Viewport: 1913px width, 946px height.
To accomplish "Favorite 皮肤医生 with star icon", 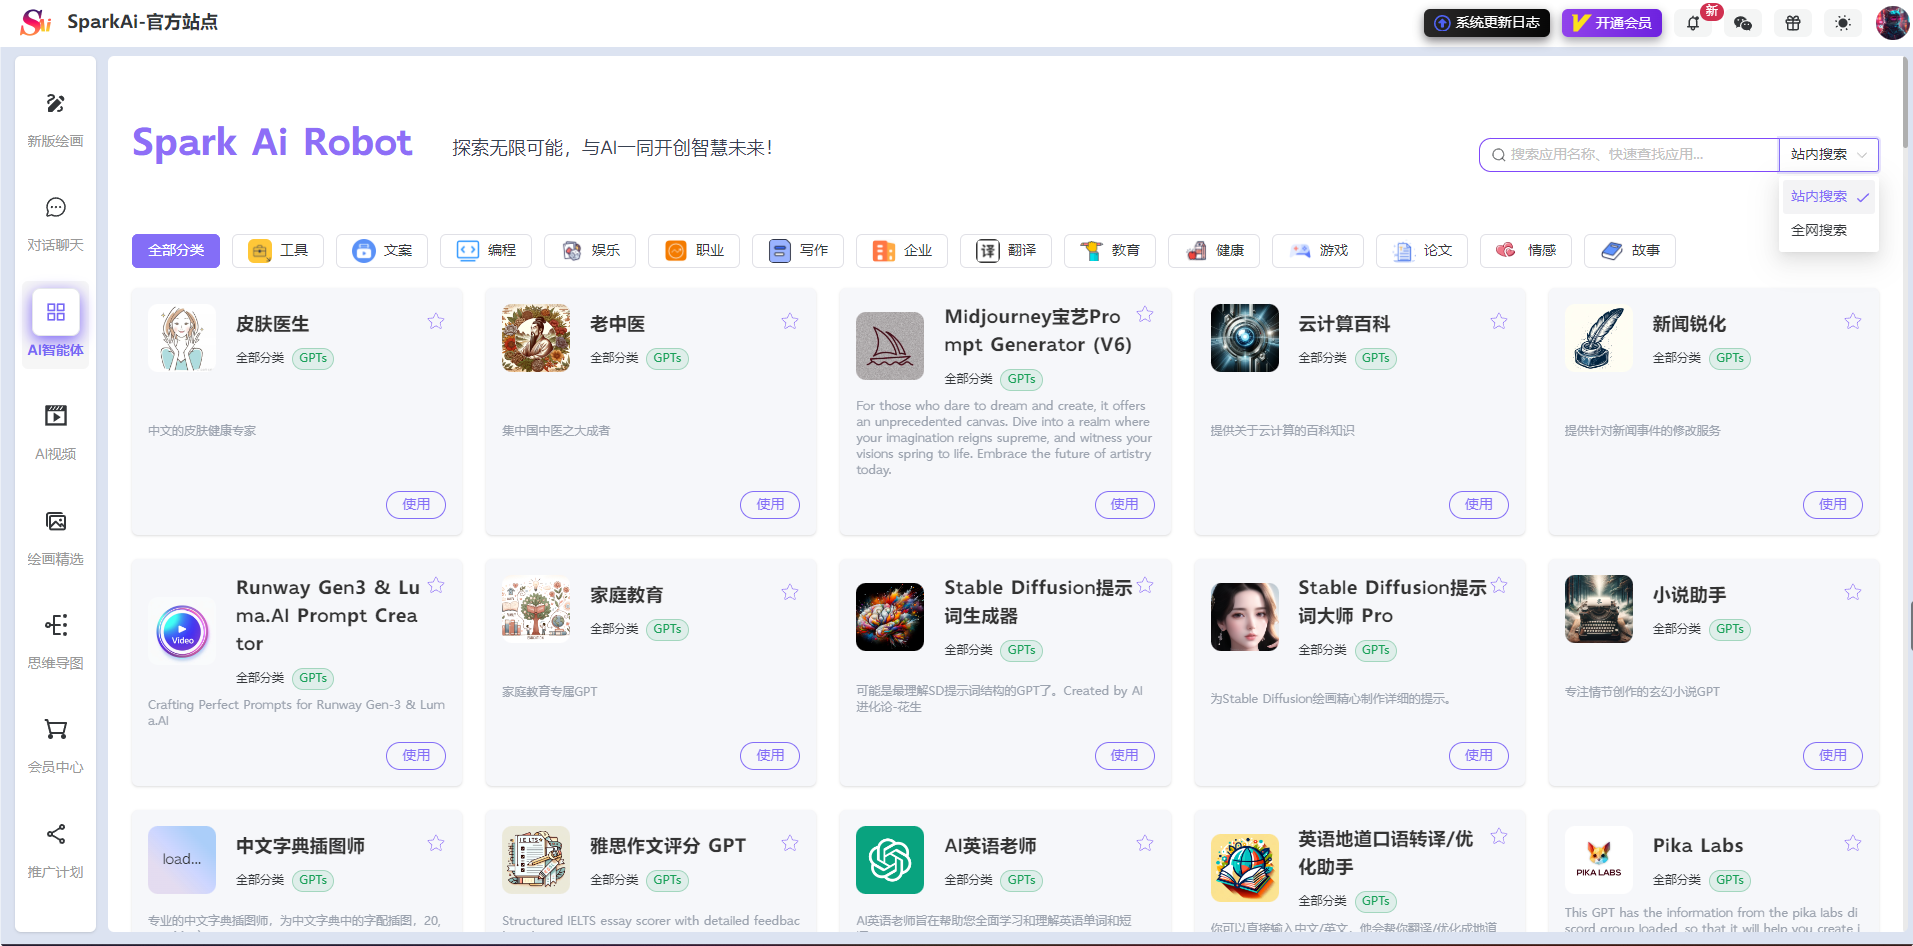I will click(436, 321).
